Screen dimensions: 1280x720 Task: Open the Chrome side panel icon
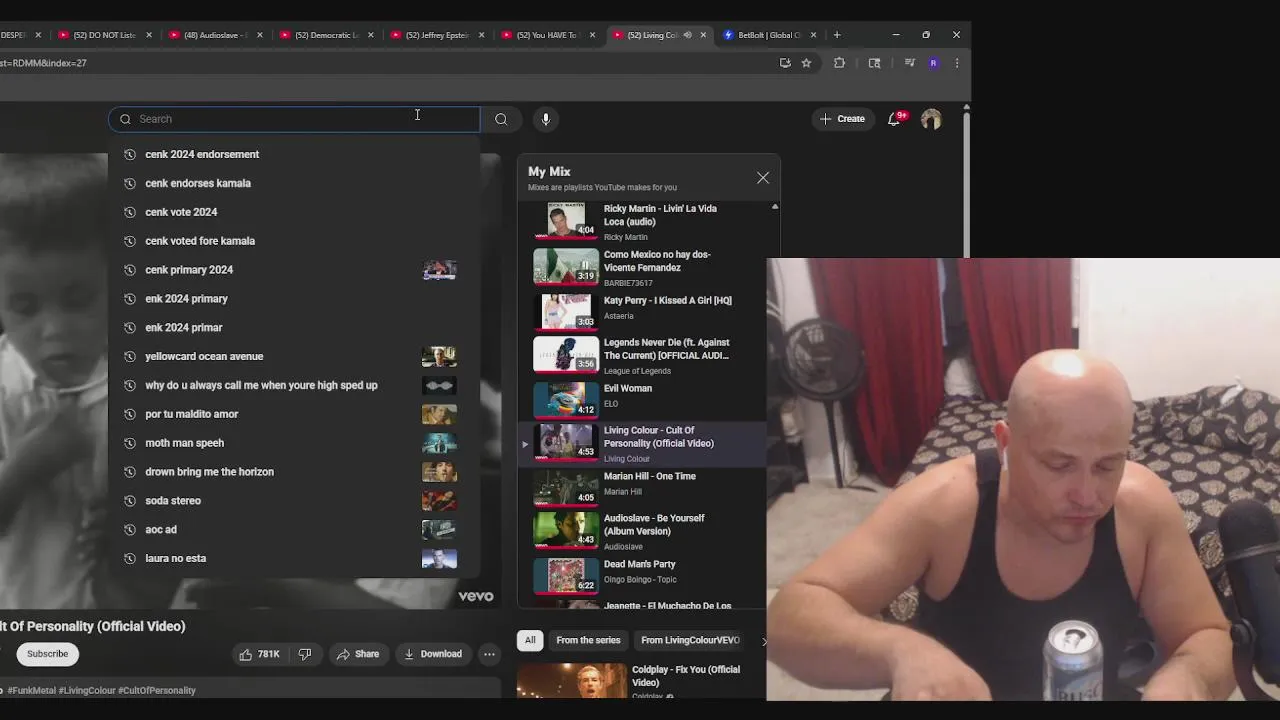874,63
